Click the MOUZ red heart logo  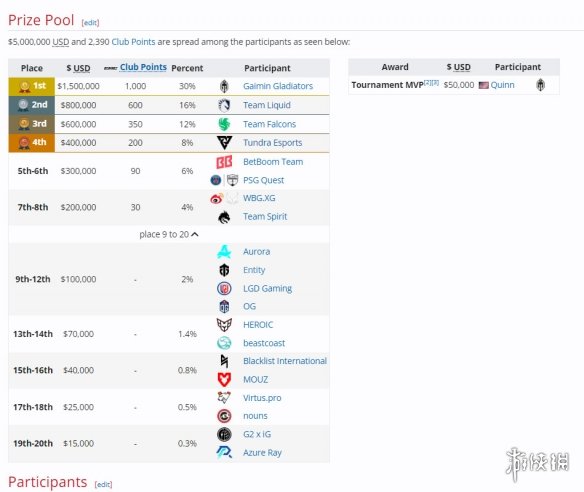224,380
